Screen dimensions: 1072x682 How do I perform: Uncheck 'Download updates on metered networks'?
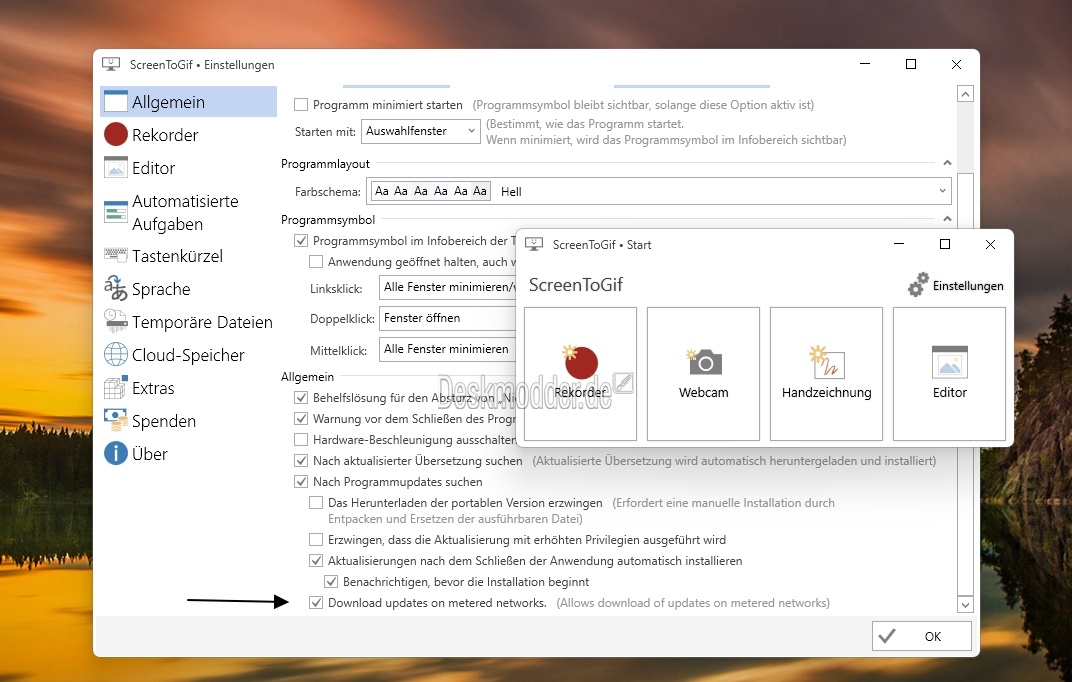coord(316,603)
